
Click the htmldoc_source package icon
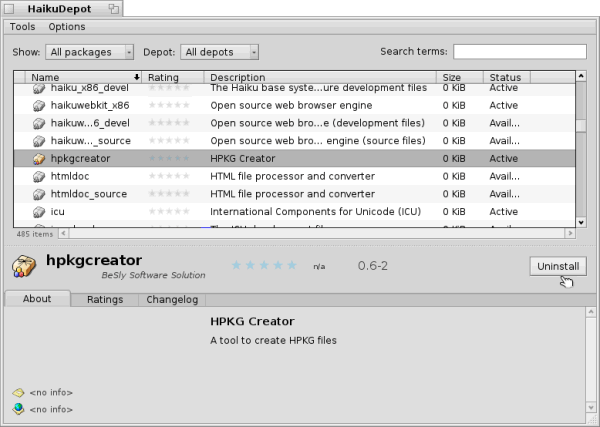[40, 194]
